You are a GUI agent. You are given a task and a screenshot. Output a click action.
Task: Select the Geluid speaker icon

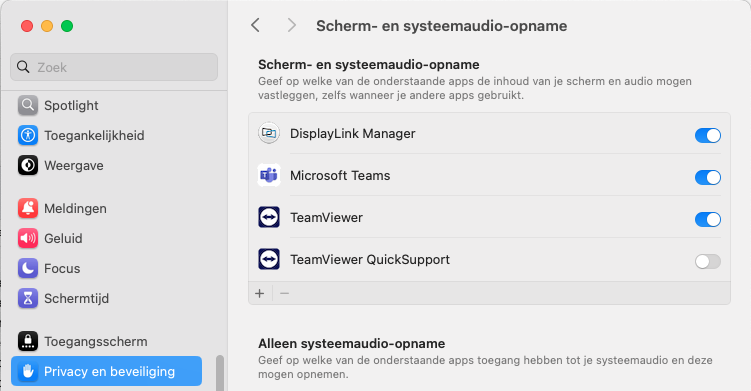[28, 238]
